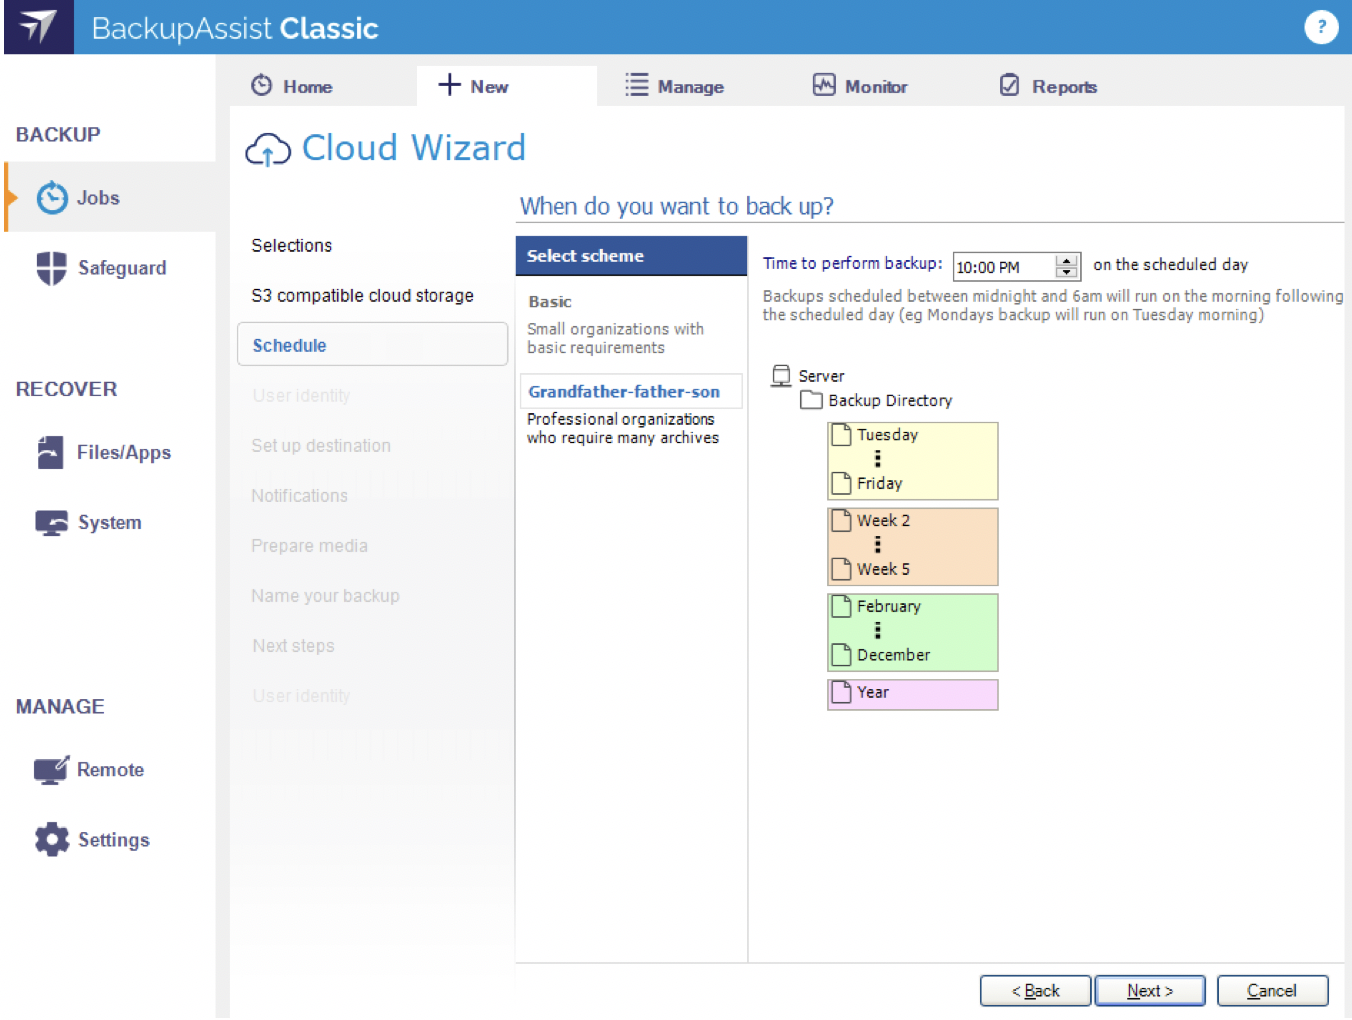
Task: Select the Tuesday backup file
Action: click(876, 435)
